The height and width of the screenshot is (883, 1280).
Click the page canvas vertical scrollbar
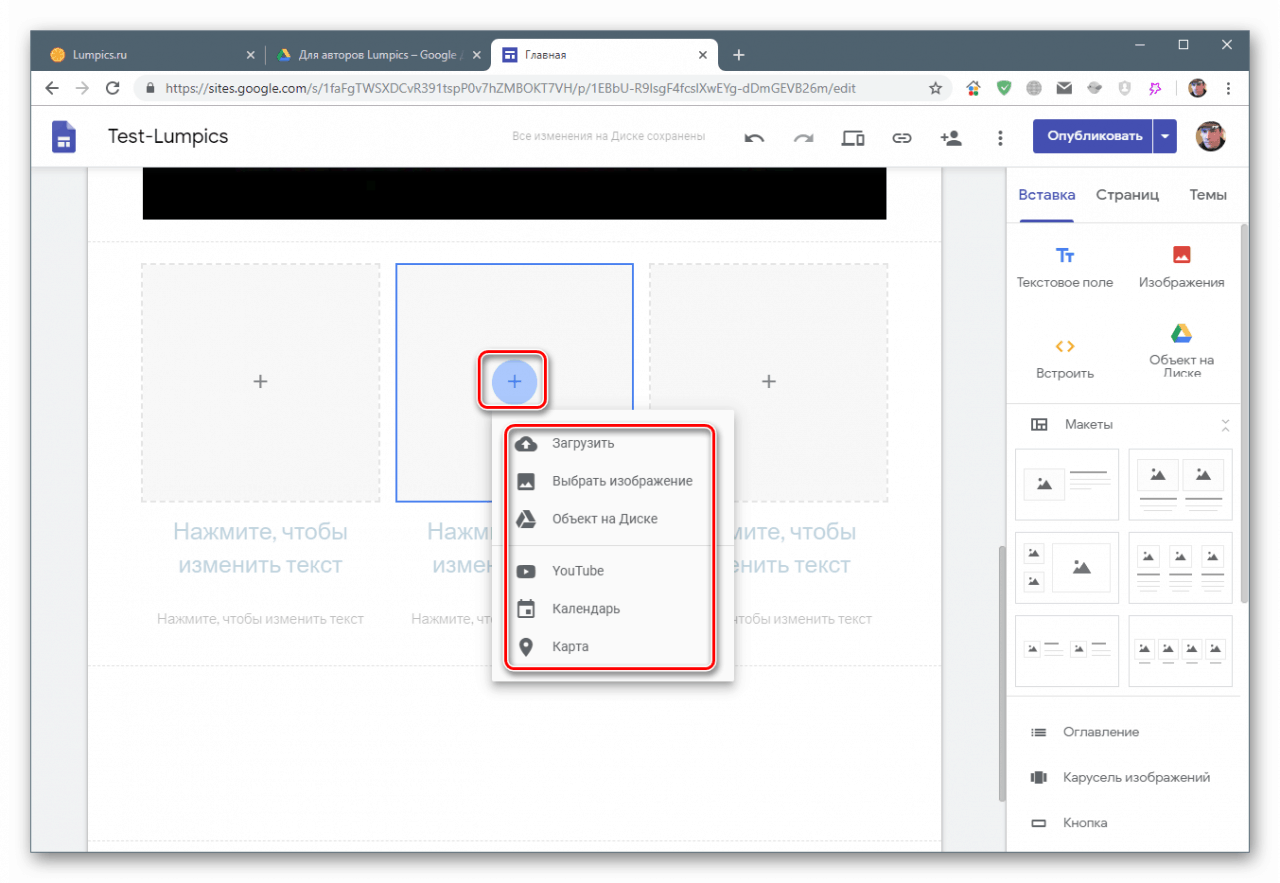[1002, 673]
